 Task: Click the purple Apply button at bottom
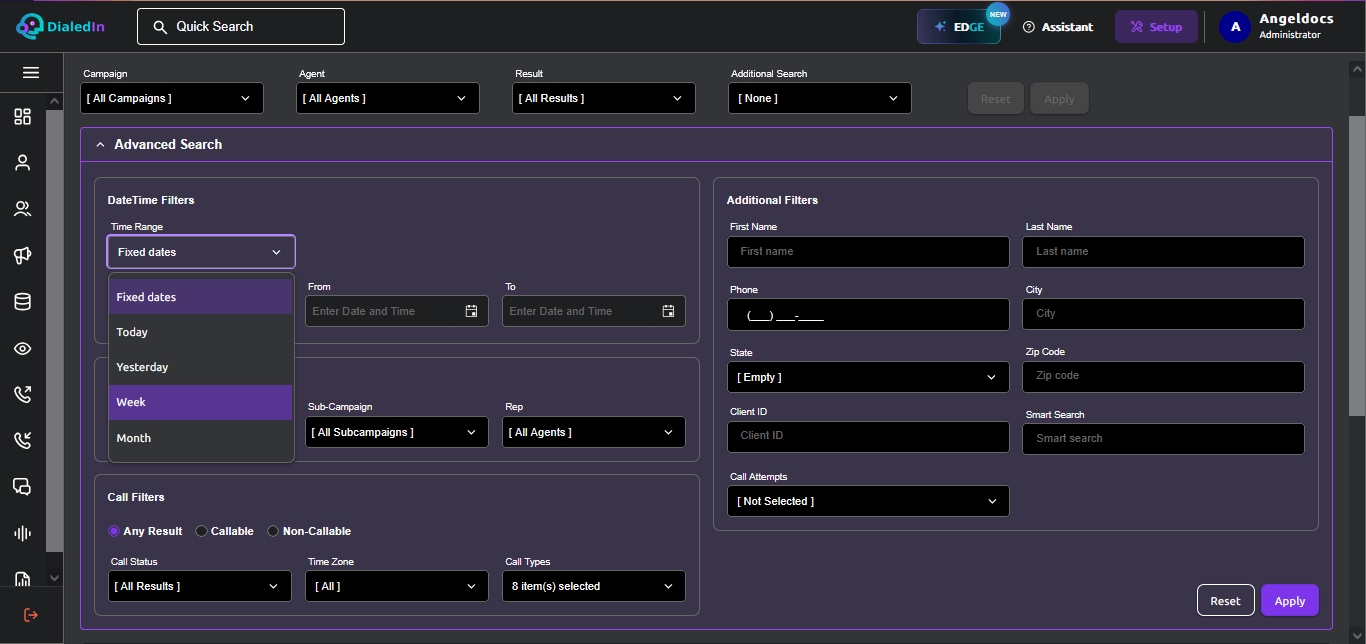(x=1289, y=600)
